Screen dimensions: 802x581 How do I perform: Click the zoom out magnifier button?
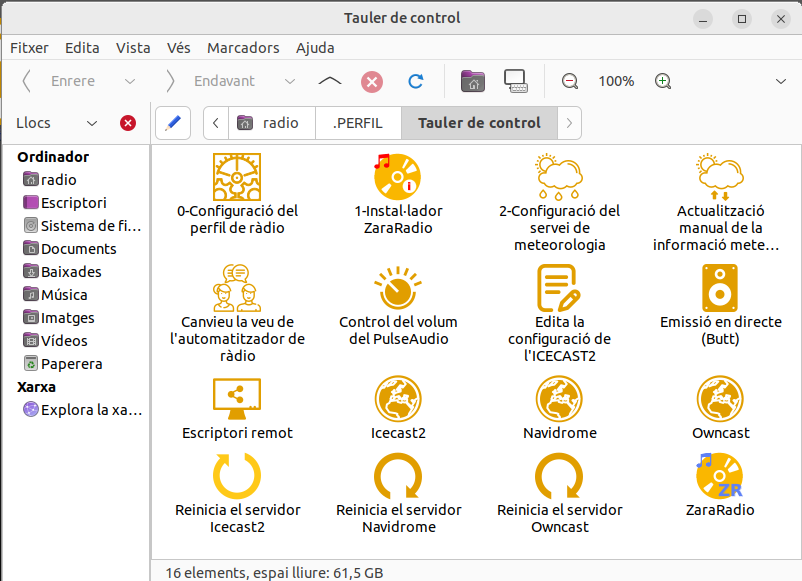pyautogui.click(x=570, y=81)
